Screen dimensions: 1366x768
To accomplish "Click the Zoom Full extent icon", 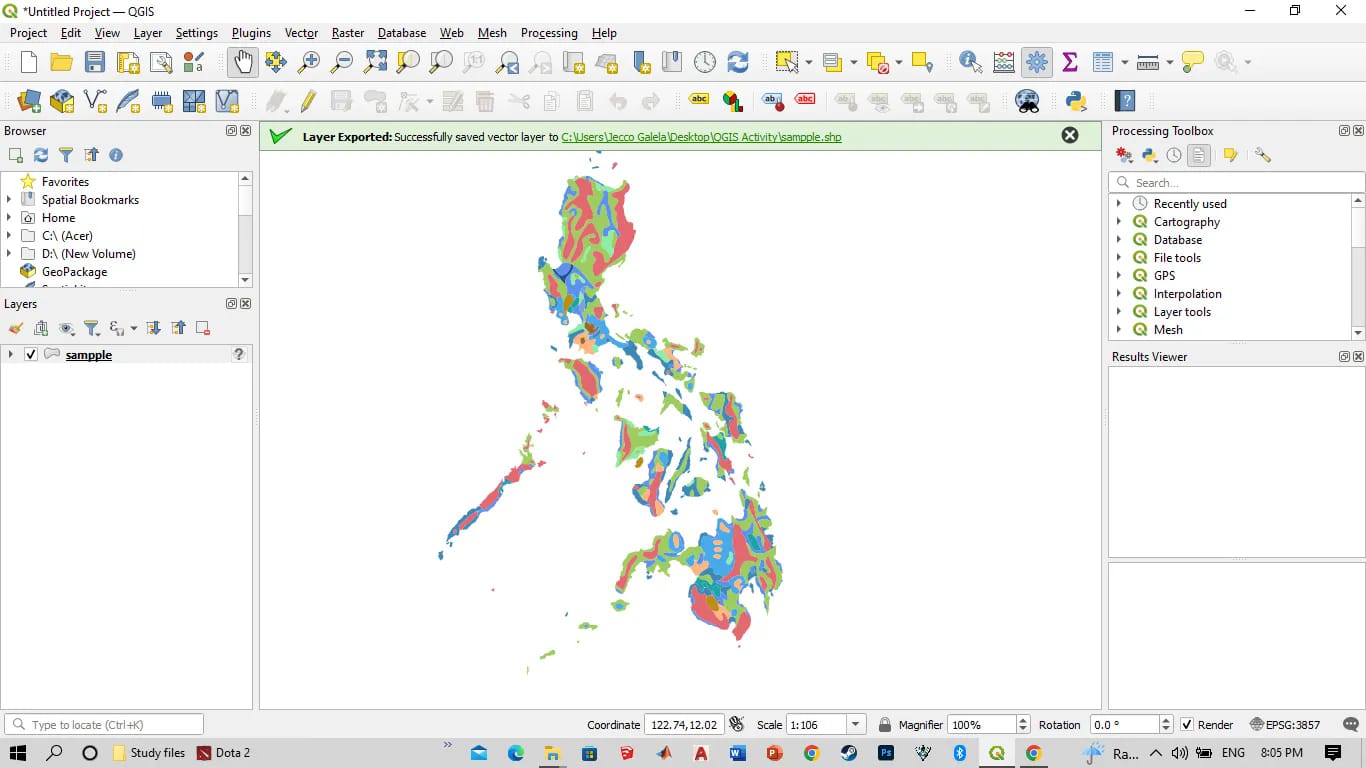I will click(x=375, y=62).
